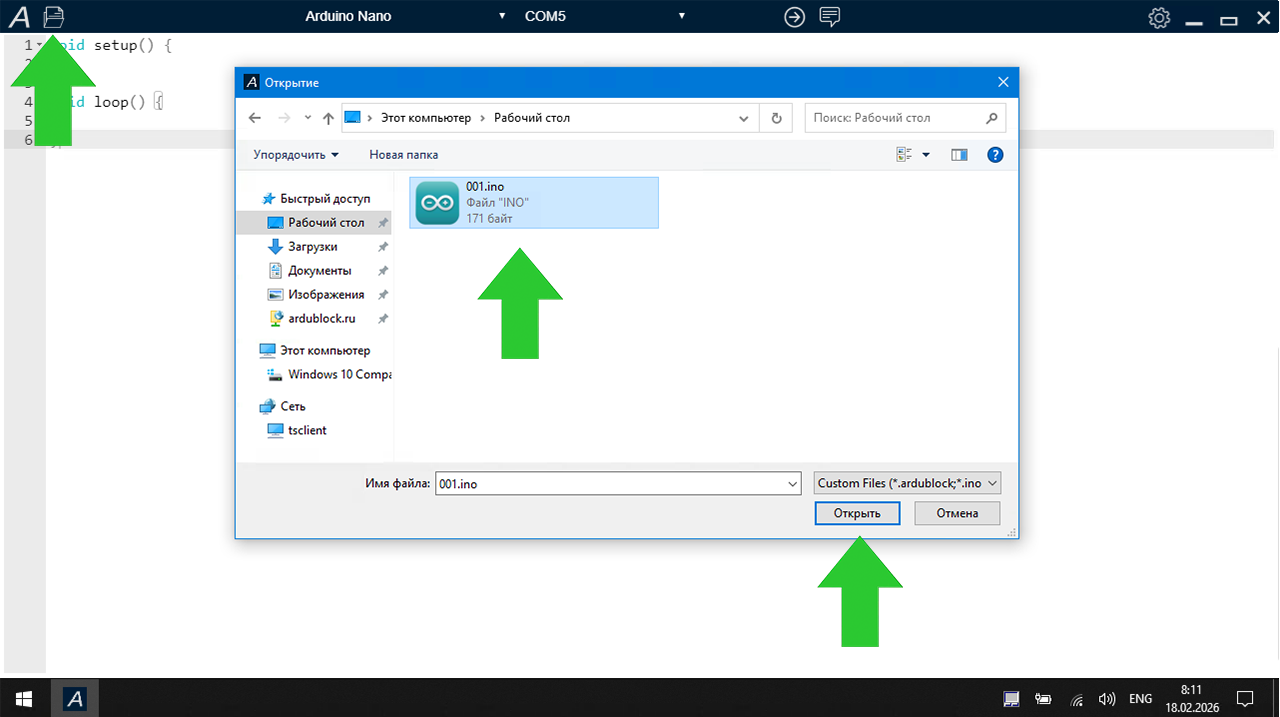
Task: Select the 001.ino file
Action: (x=534, y=202)
